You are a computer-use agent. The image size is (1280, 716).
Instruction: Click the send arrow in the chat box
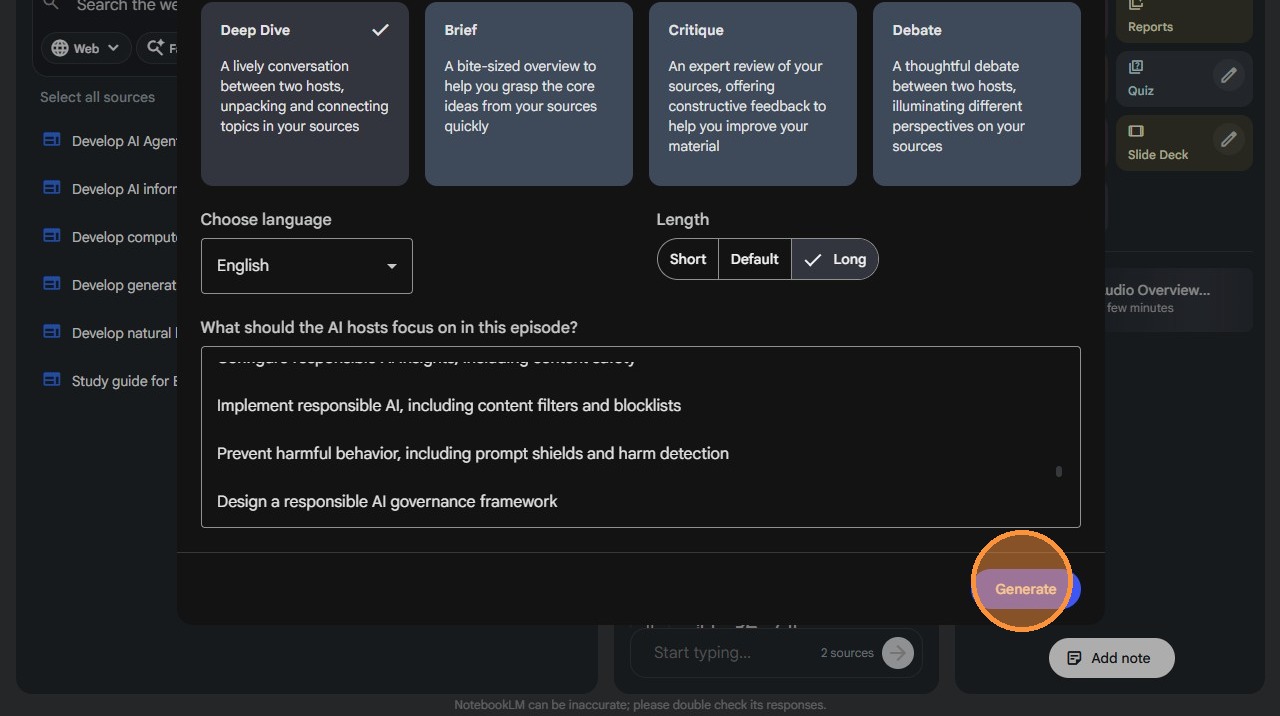[x=898, y=653]
